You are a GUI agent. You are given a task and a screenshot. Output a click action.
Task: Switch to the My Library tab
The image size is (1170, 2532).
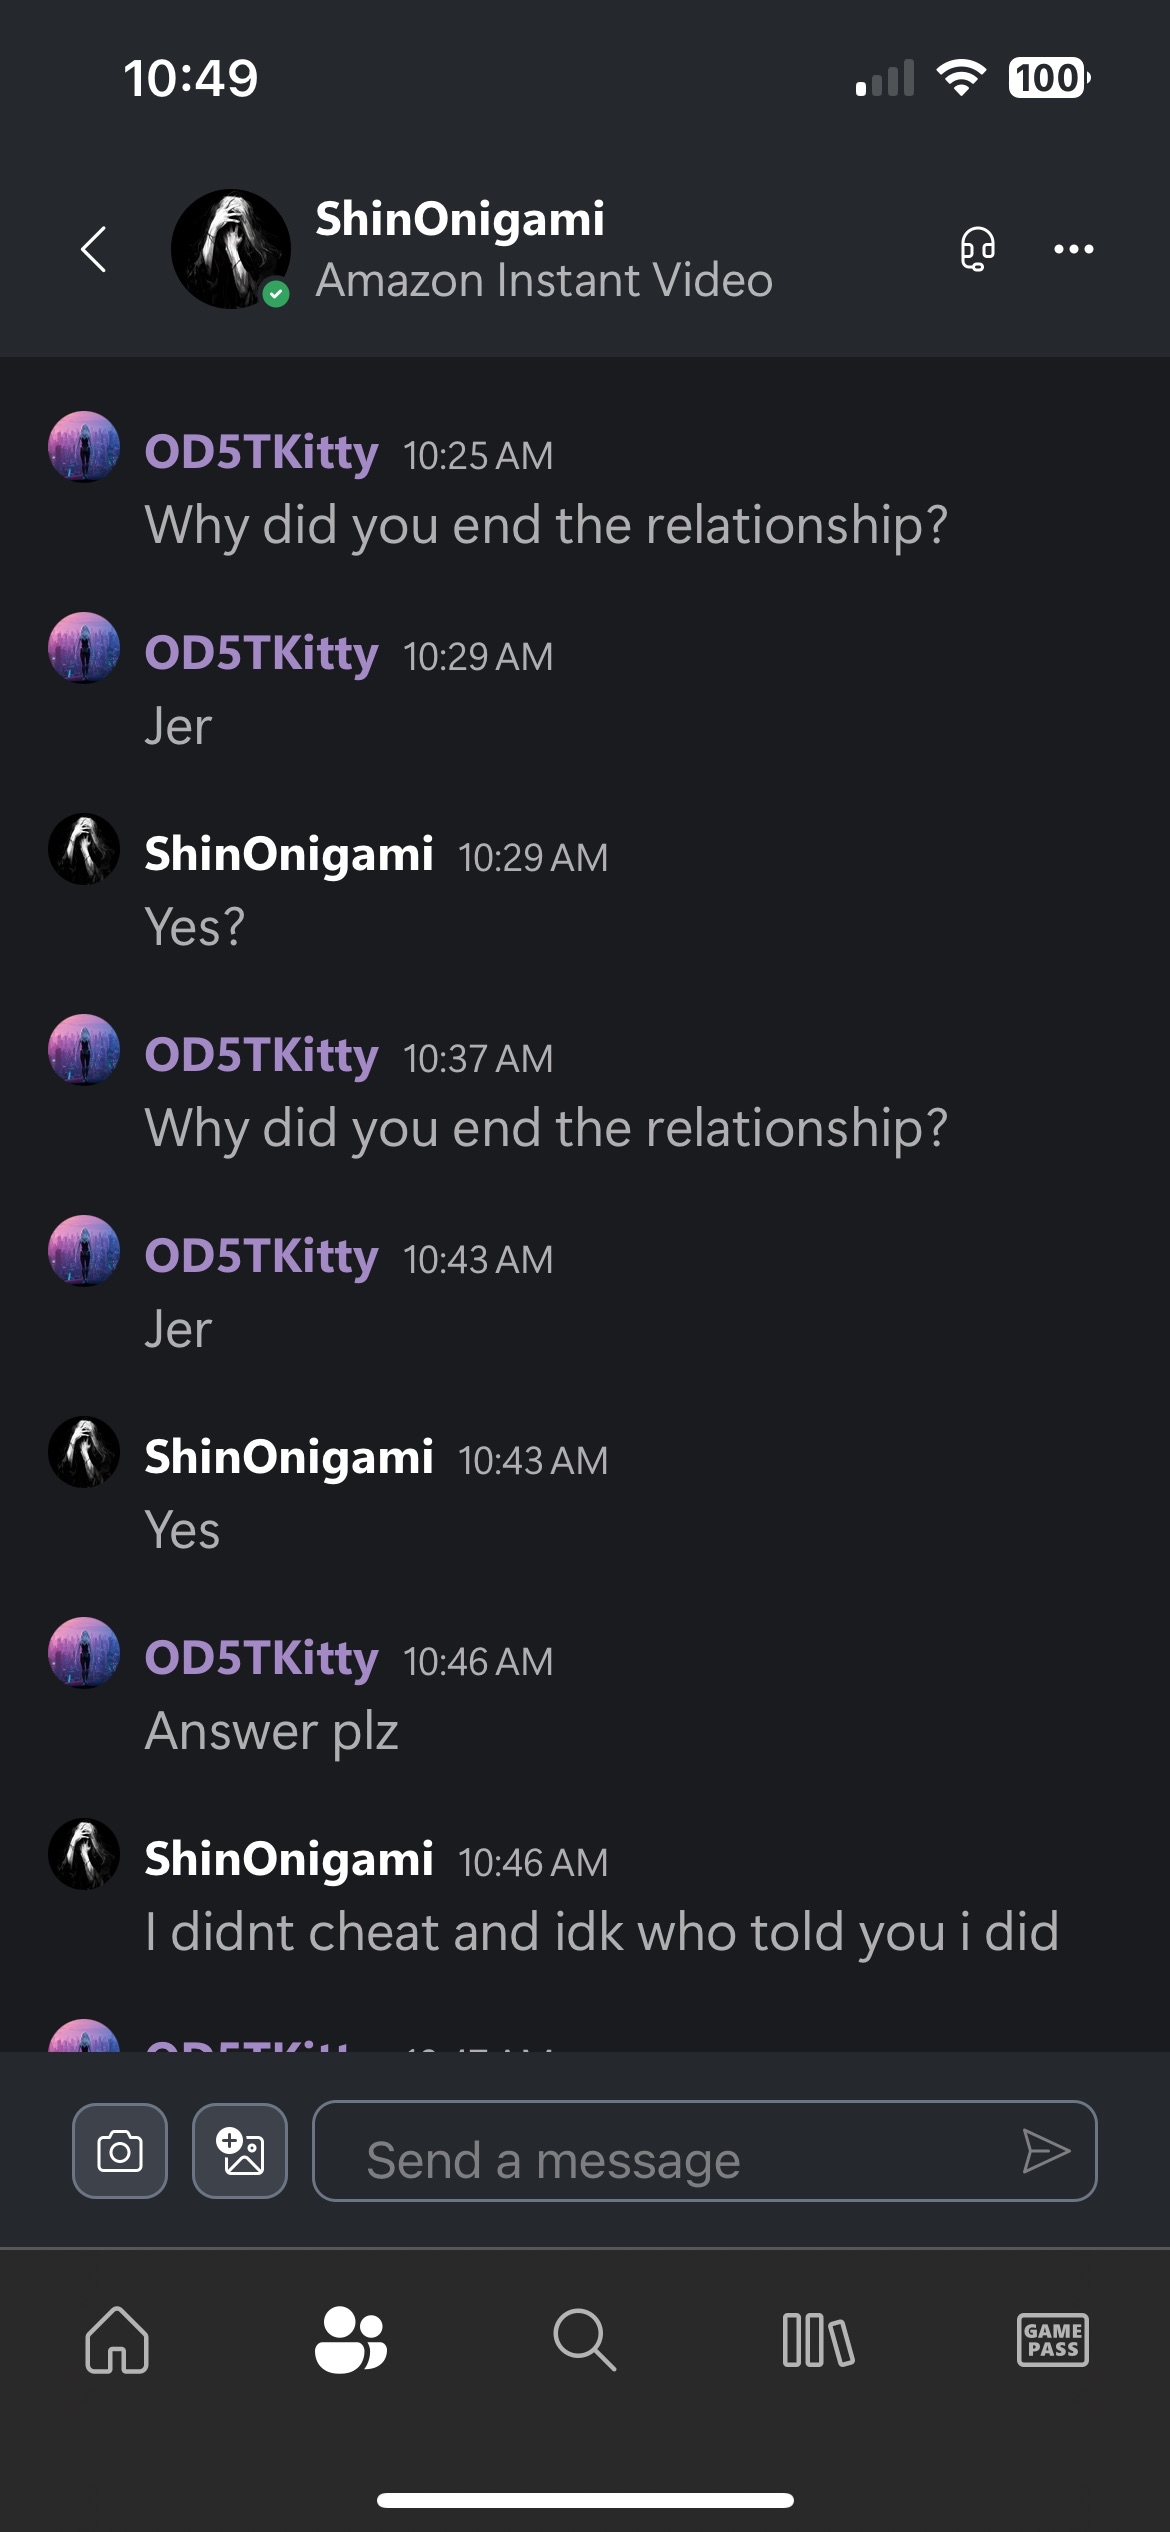(x=818, y=2340)
